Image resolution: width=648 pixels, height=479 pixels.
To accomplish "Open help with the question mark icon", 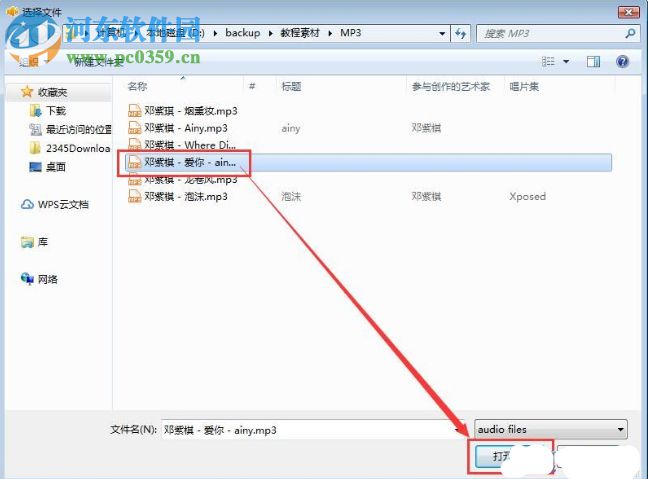I will point(622,62).
